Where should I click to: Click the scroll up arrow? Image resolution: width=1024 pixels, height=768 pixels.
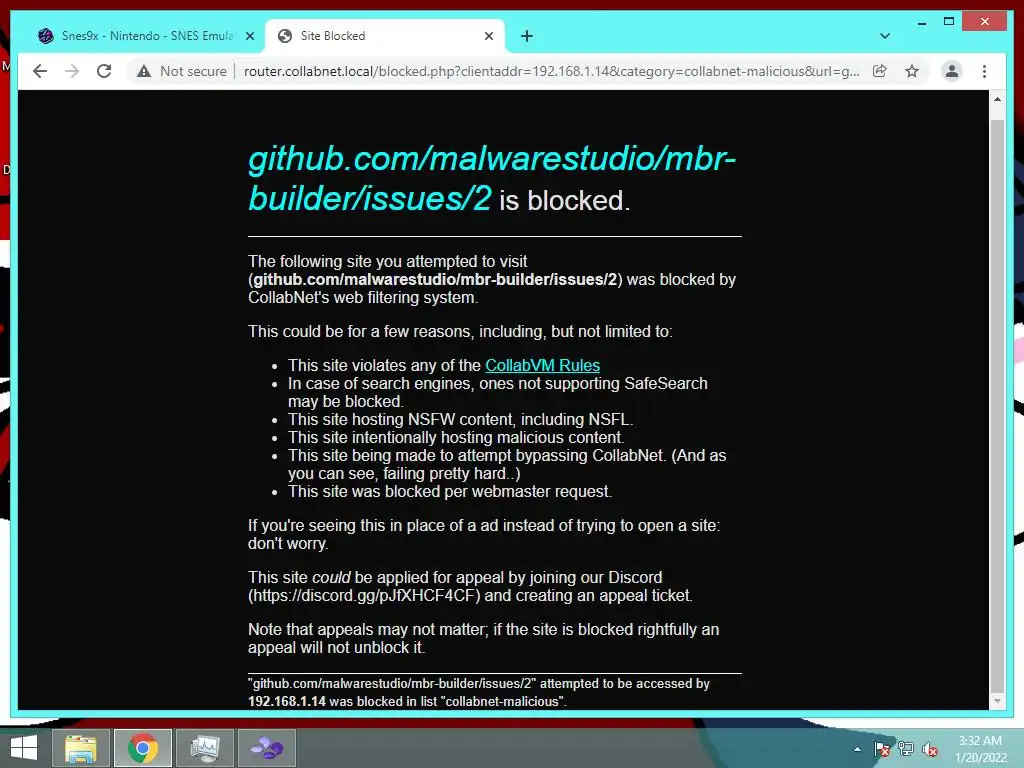coord(997,99)
